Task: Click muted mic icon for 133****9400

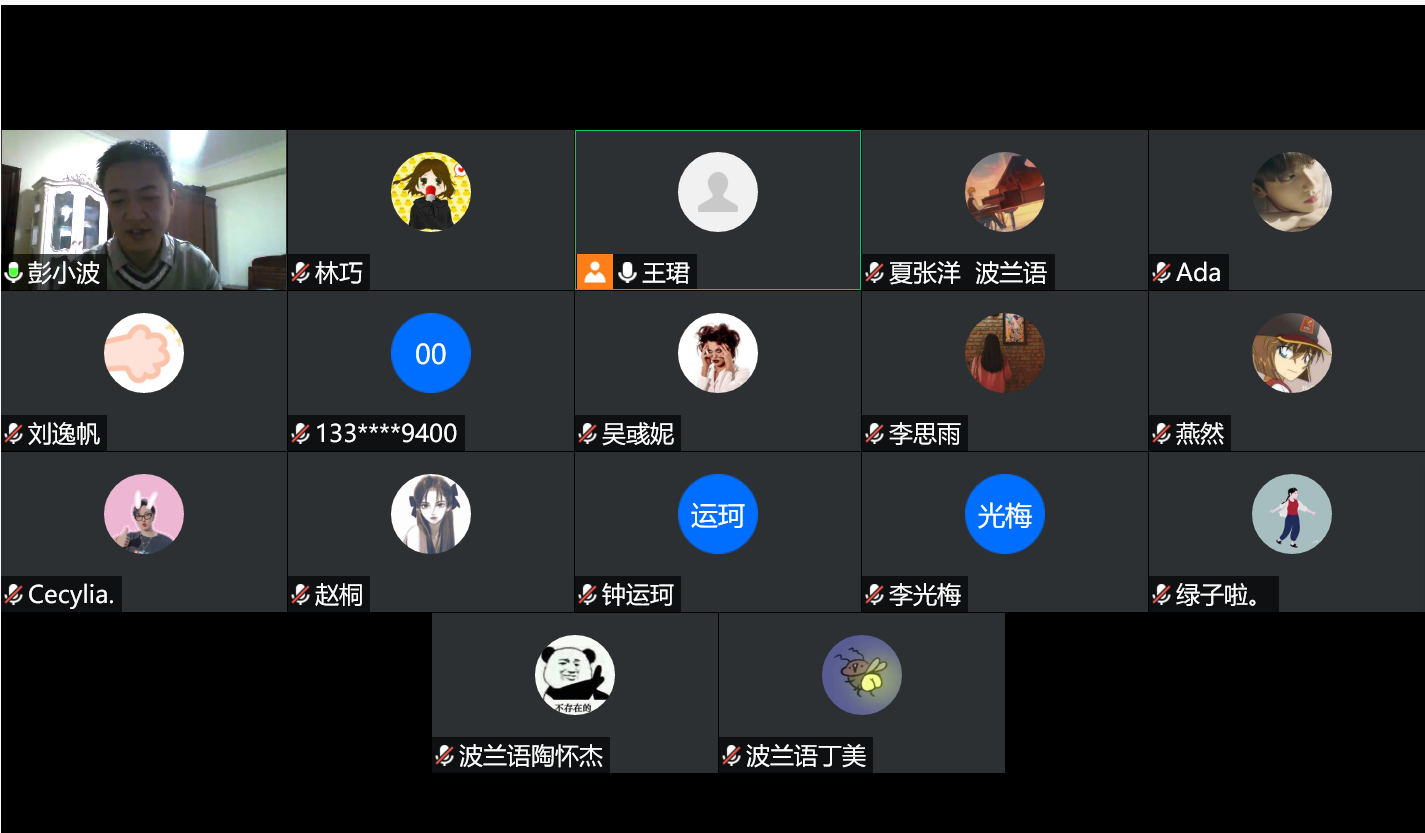Action: 301,434
